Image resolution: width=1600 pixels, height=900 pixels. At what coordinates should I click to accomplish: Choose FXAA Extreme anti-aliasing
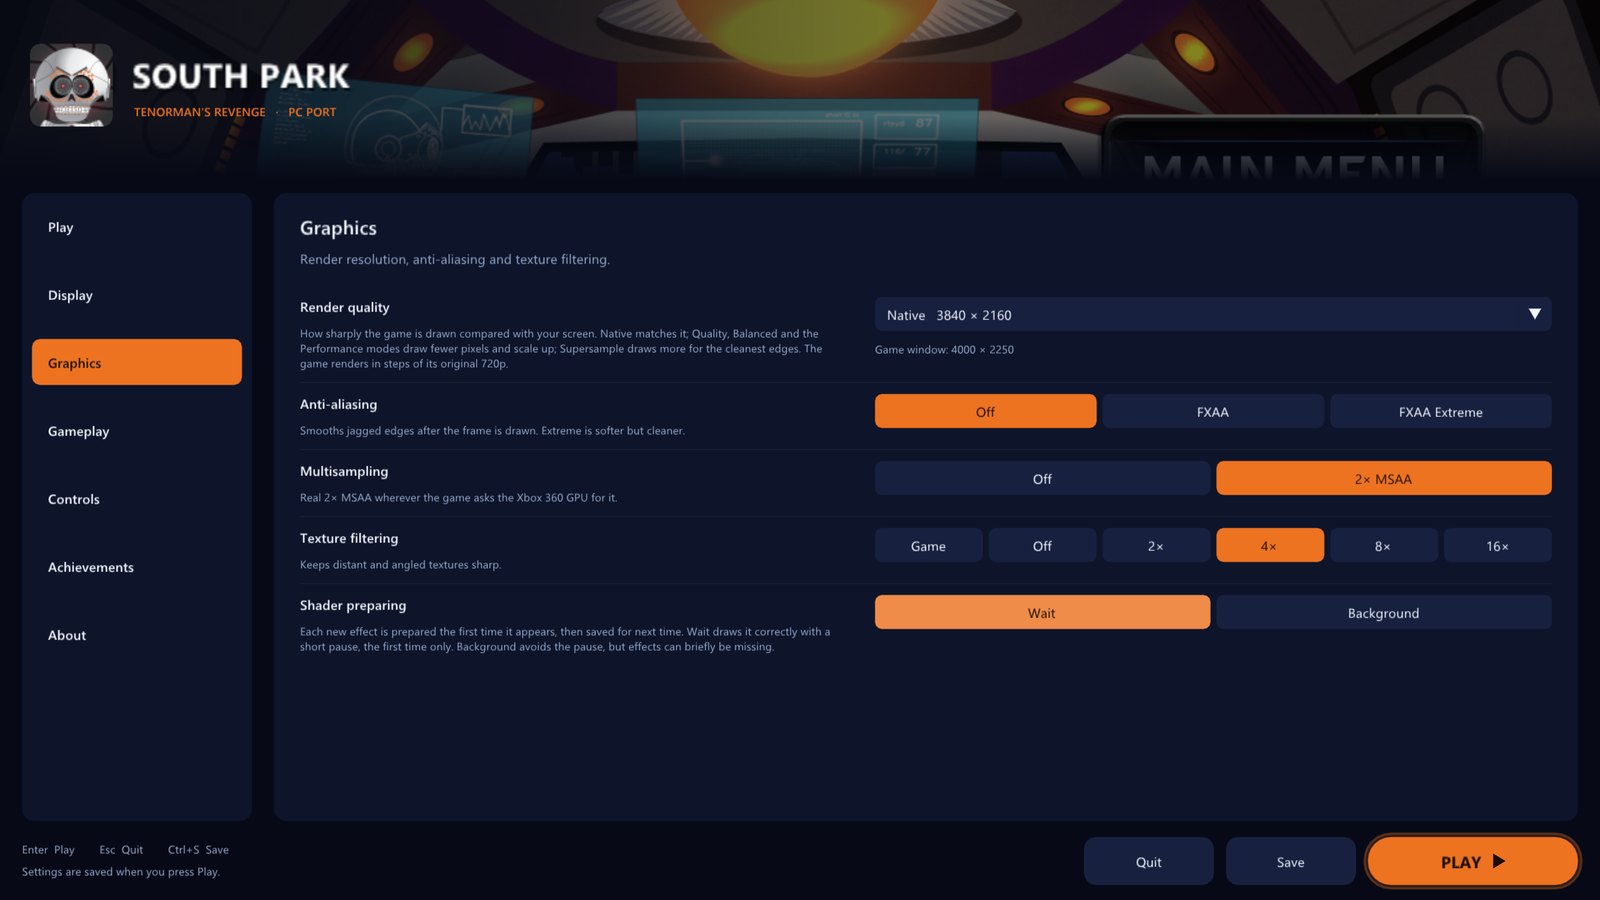click(1441, 411)
